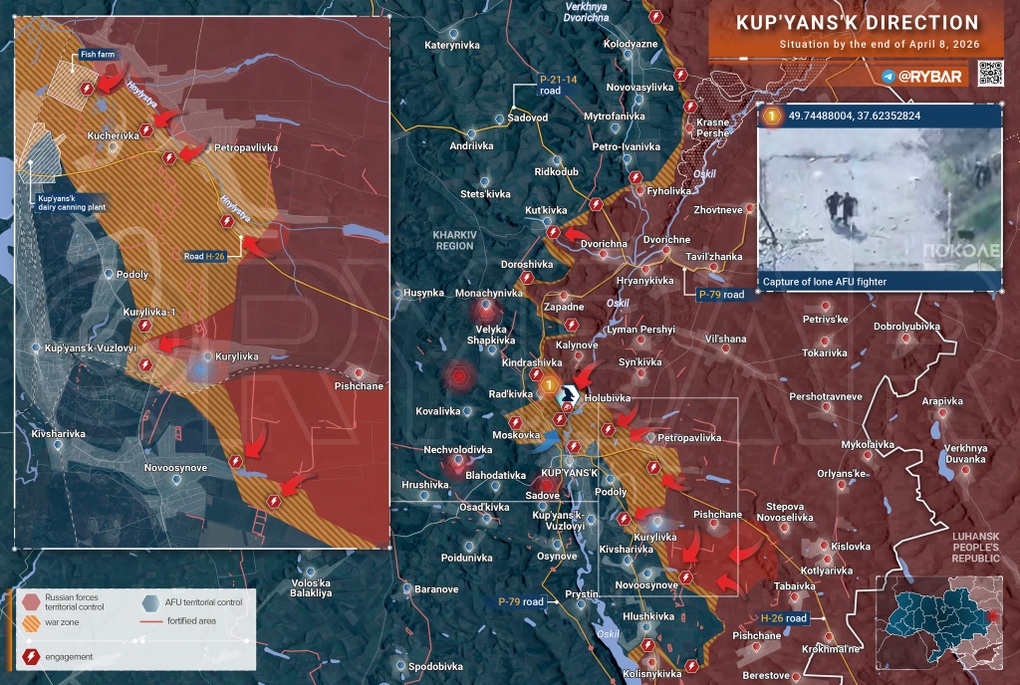Click the red engagement icon in the legend
The image size is (1020, 685).
(x=30, y=656)
